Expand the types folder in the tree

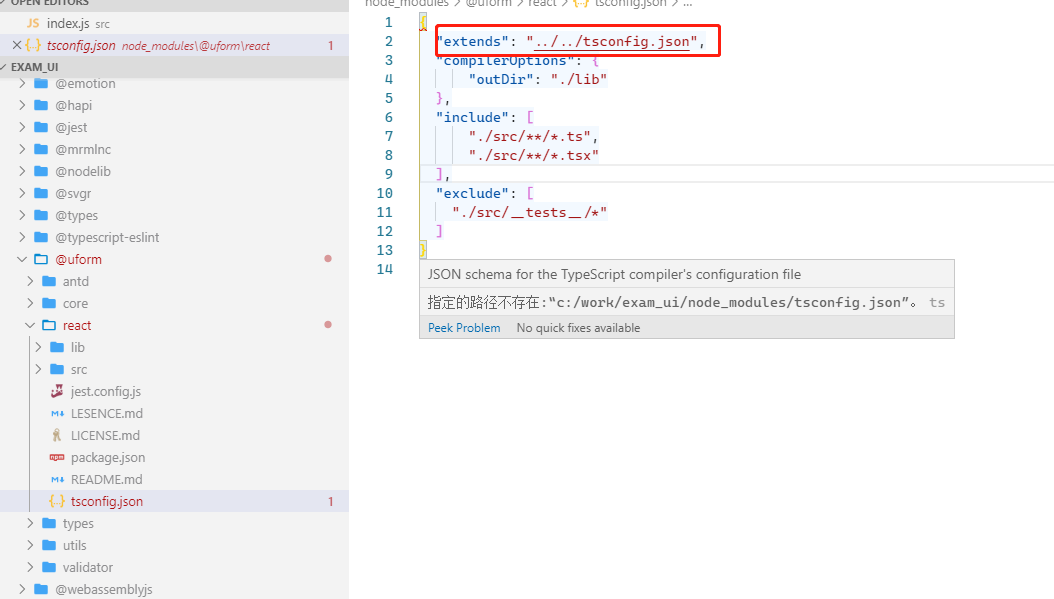(x=31, y=523)
